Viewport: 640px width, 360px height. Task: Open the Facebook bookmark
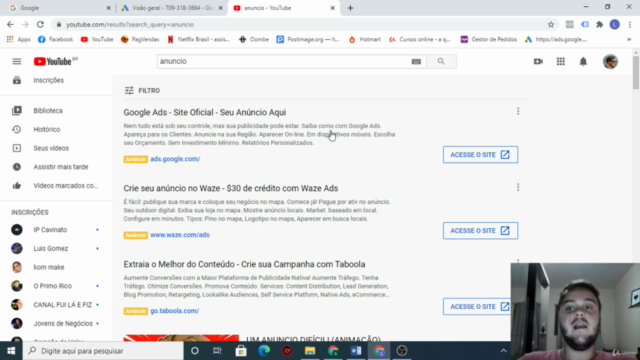[55, 40]
